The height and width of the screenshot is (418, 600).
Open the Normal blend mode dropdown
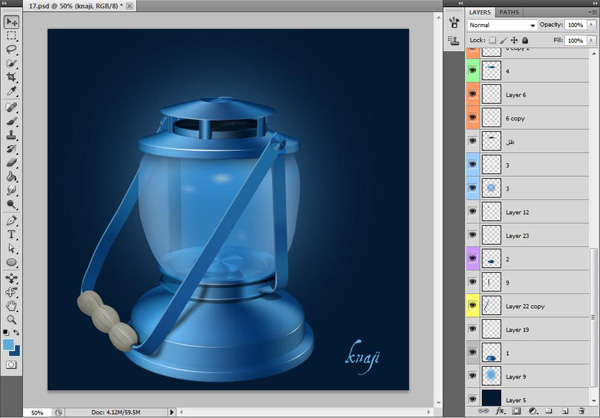[x=504, y=25]
